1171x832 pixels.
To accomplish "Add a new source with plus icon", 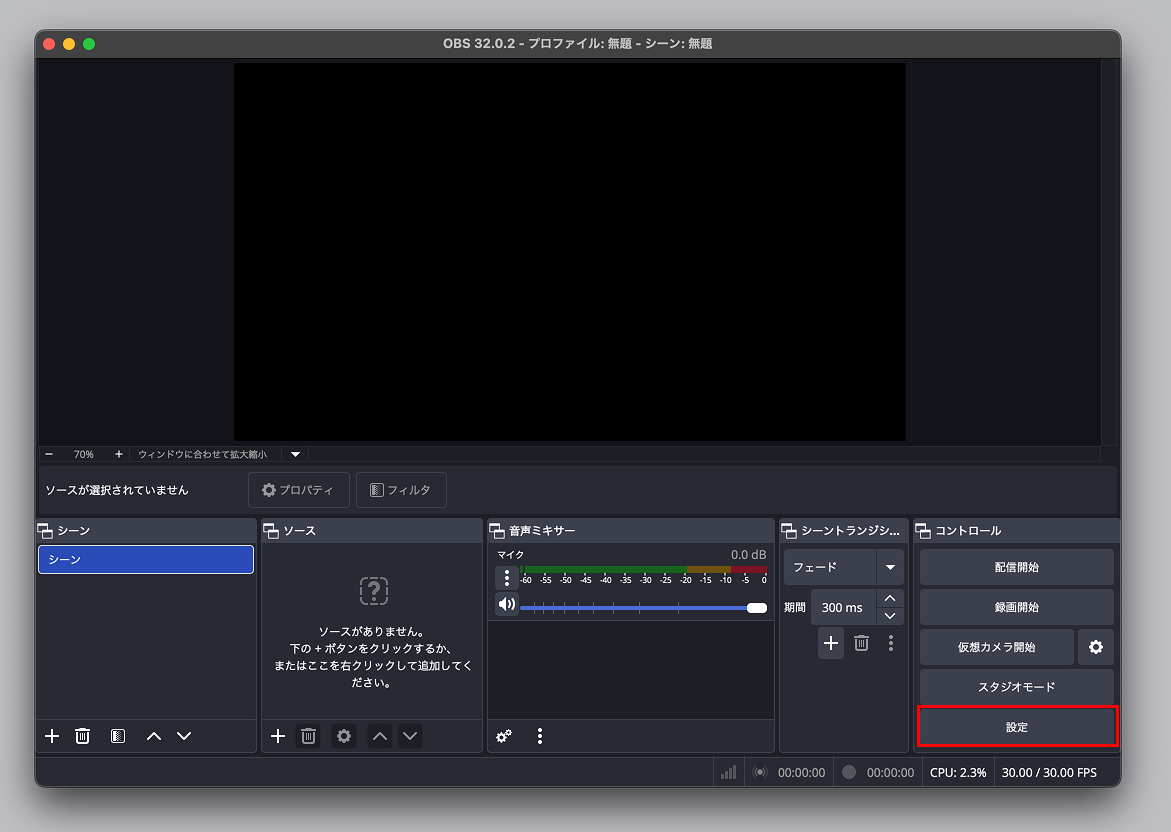I will point(278,736).
